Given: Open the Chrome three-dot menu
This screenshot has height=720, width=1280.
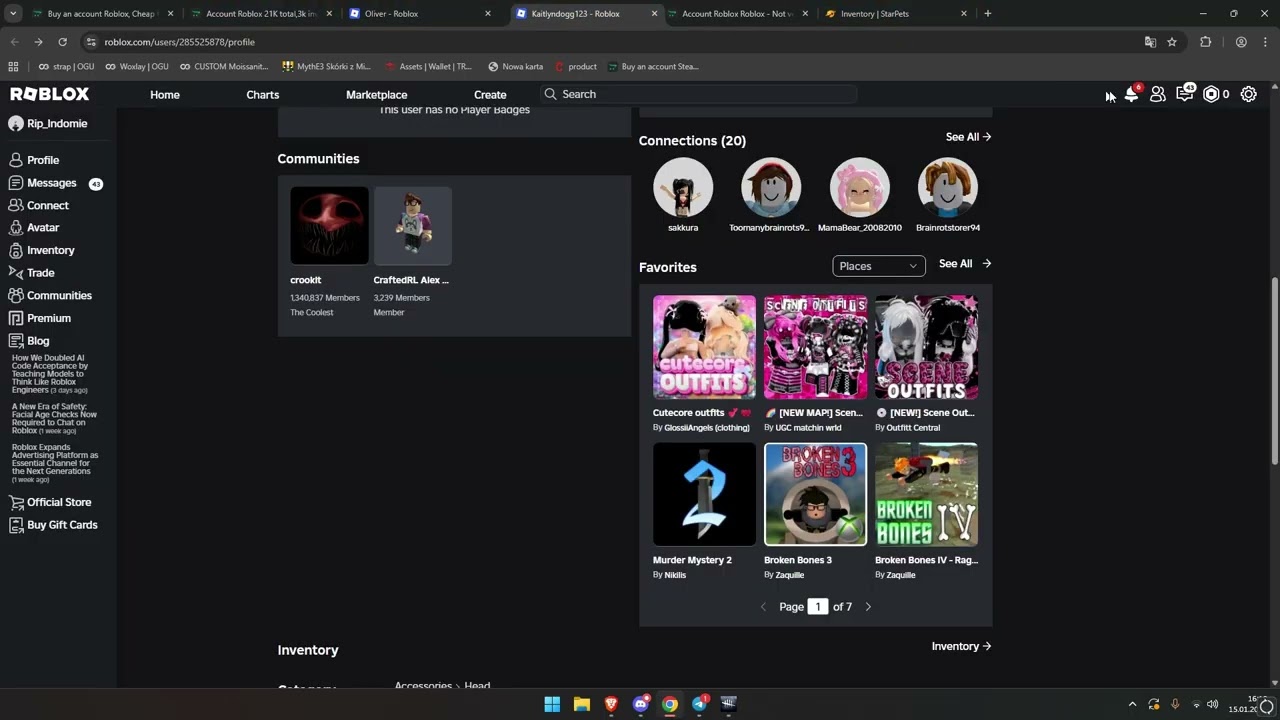Looking at the screenshot, I should click(x=1265, y=42).
